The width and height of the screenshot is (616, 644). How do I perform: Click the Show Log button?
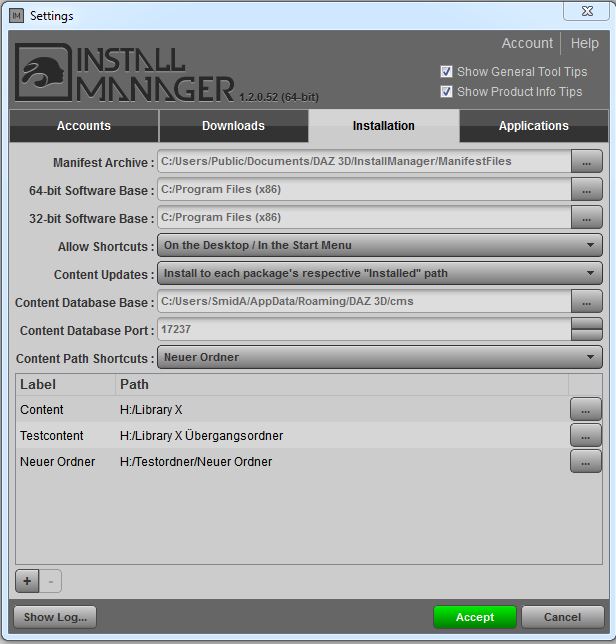(x=55, y=617)
